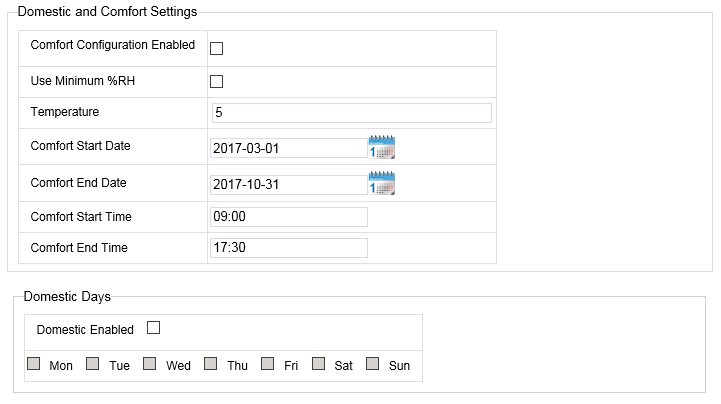Screen dimensions: 721x404
Task: Click the Comfort Configuration Enabled label
Action: tap(113, 45)
